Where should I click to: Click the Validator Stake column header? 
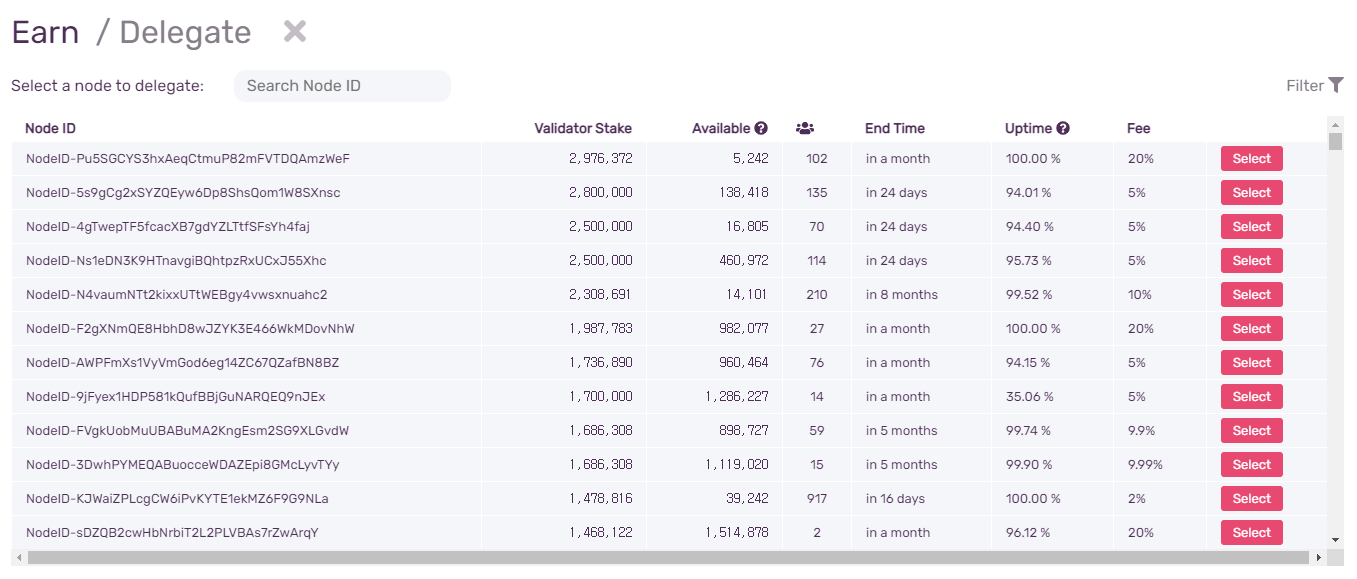tap(583, 128)
